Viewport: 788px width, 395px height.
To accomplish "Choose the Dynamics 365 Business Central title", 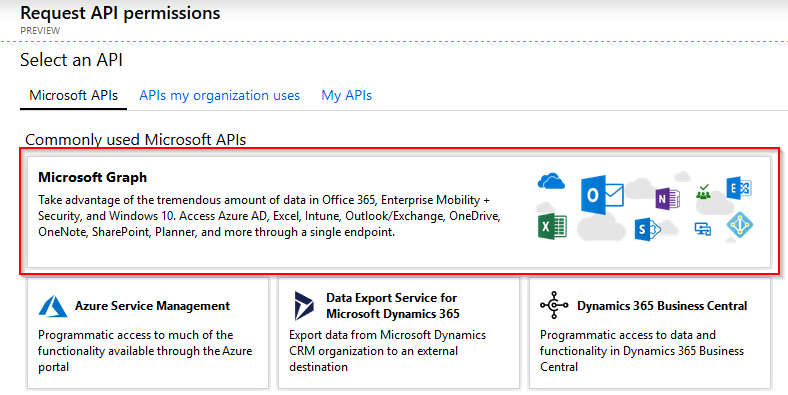I will pyautogui.click(x=662, y=306).
